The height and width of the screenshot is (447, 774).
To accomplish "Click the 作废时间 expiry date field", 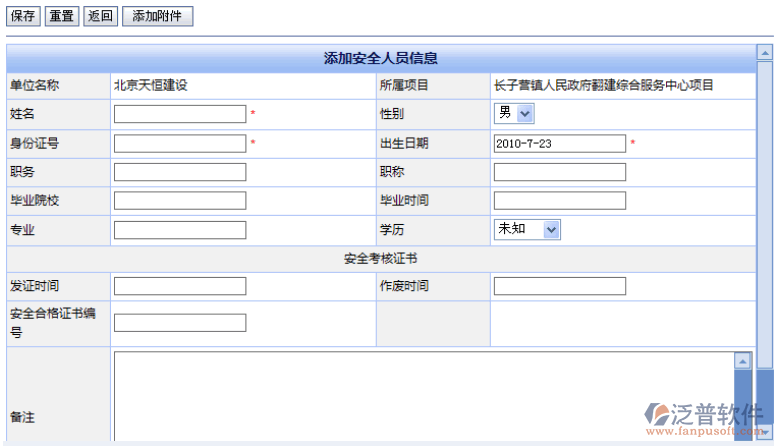I will click(x=559, y=286).
